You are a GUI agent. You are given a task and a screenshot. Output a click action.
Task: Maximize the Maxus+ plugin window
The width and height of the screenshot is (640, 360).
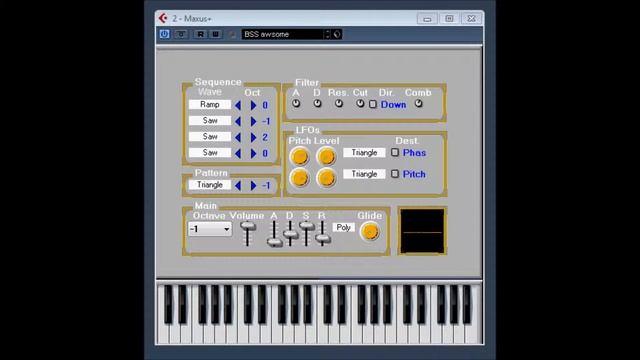coord(449,19)
